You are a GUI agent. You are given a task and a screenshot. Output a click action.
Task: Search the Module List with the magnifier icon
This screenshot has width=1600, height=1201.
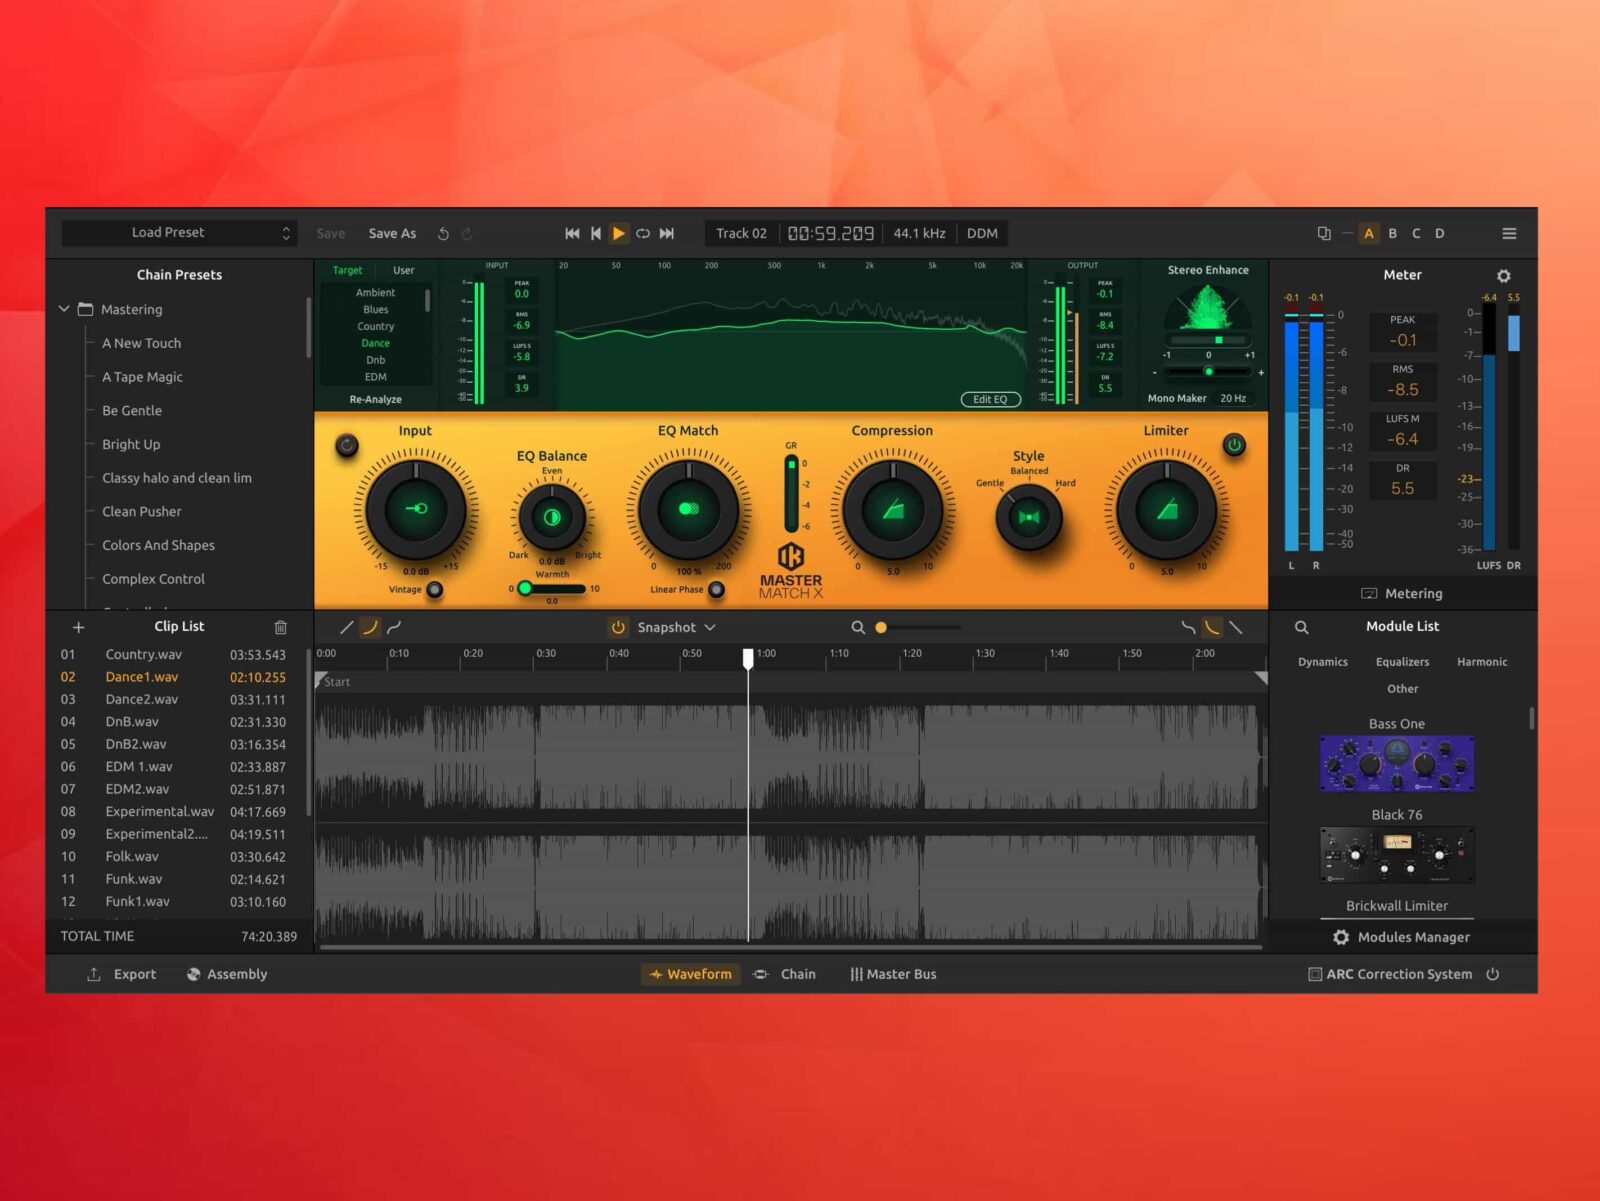(x=1301, y=626)
